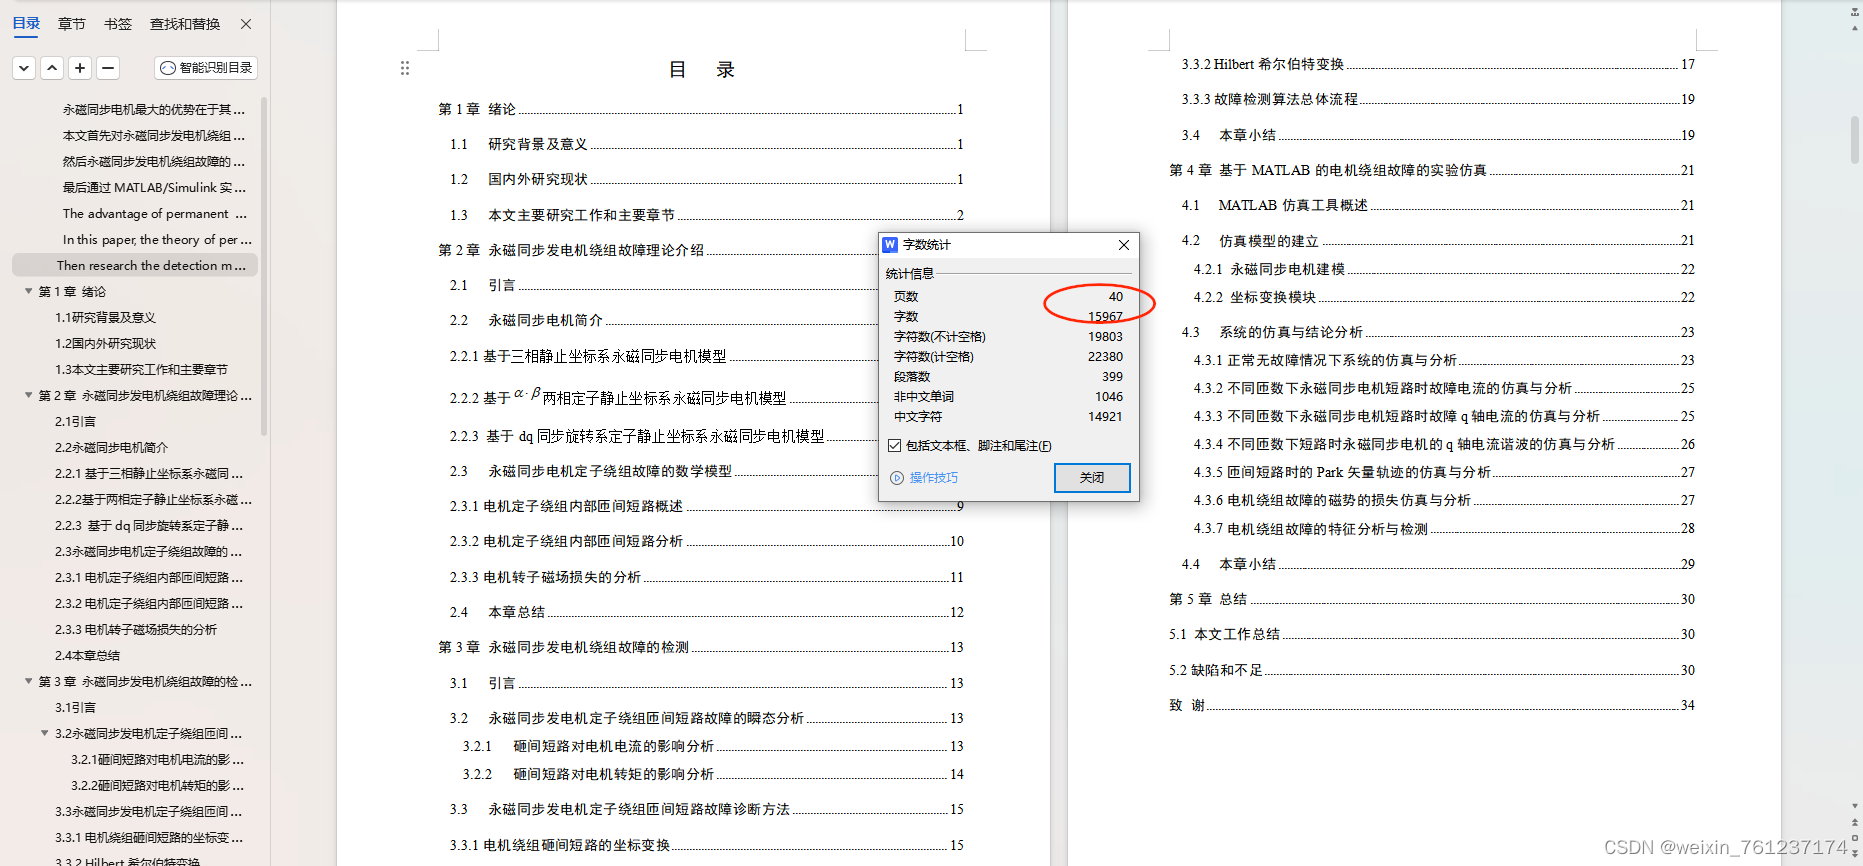Select '永磁同步电机最大的优势在于其' outline row
Viewport: 1863px width, 866px height.
[153, 109]
